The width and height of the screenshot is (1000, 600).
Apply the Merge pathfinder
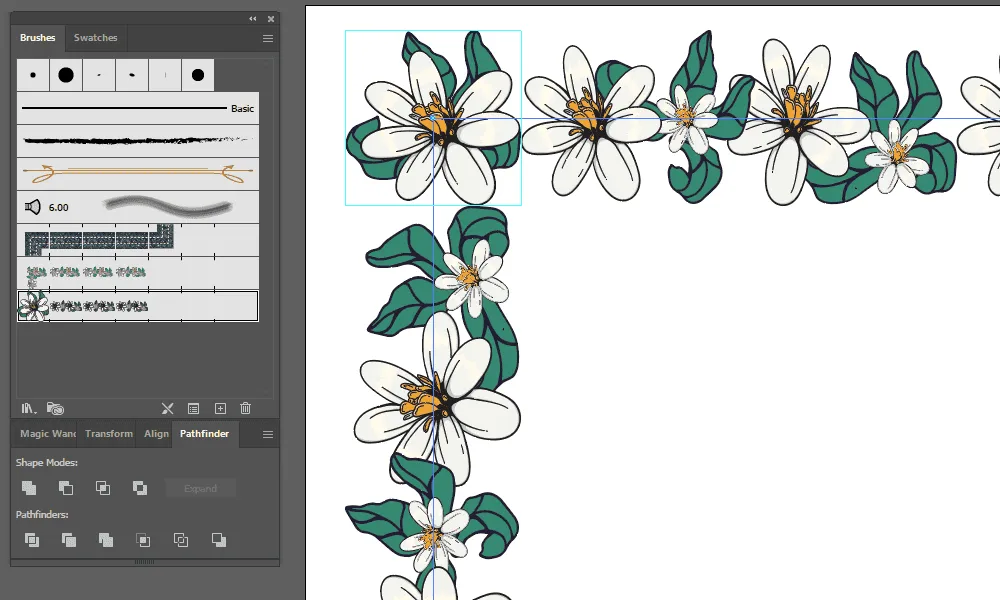(x=106, y=540)
